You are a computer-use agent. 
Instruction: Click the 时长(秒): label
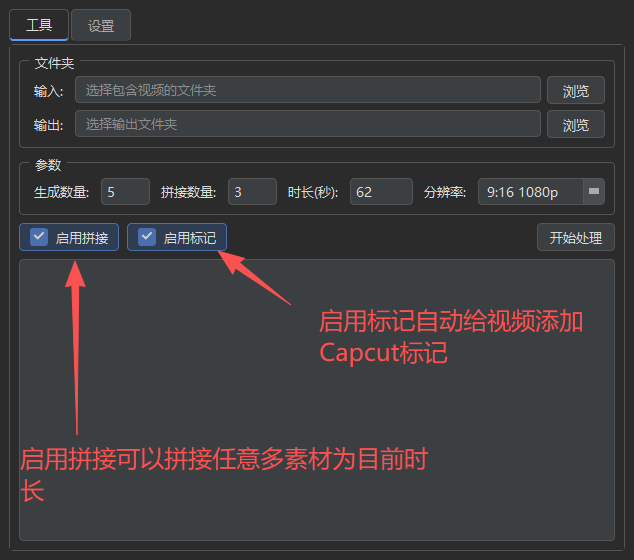coord(313,192)
